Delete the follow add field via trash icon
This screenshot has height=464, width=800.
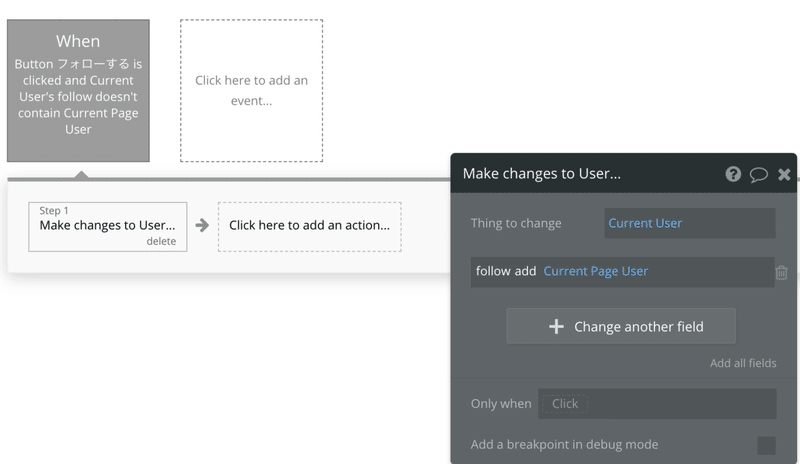[x=782, y=273]
